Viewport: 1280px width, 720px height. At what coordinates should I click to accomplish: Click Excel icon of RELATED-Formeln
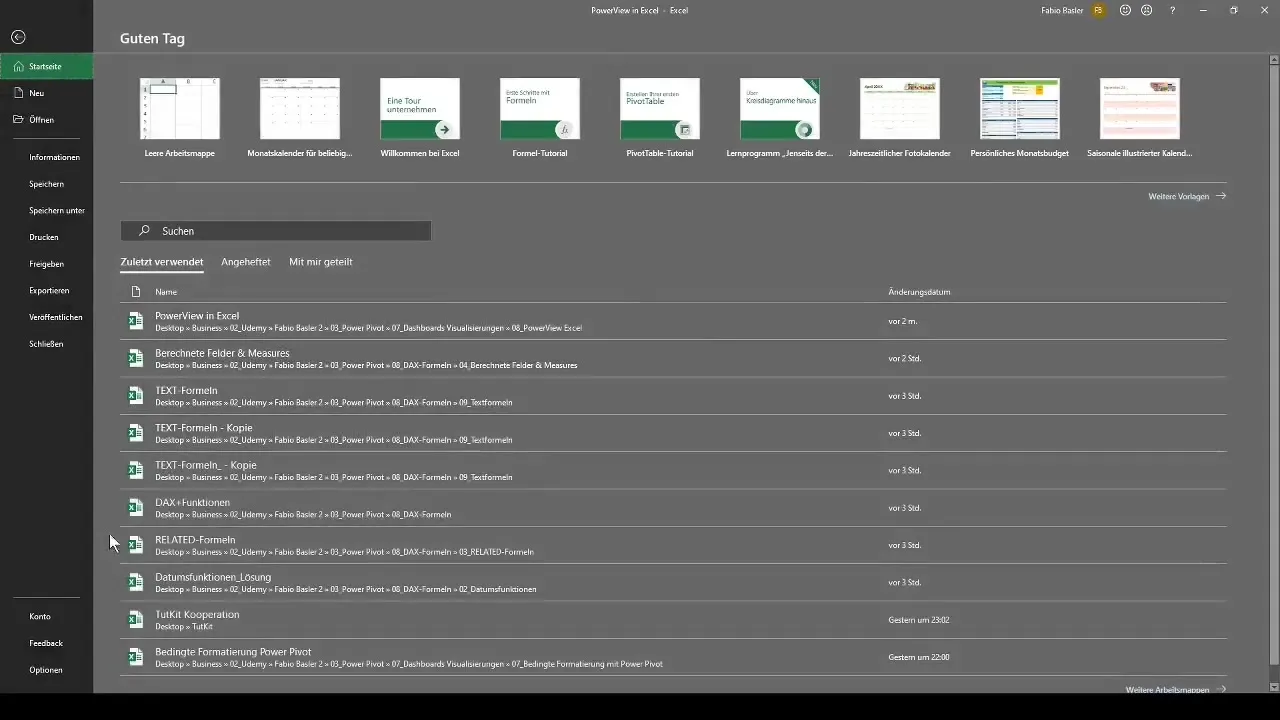pyautogui.click(x=135, y=545)
